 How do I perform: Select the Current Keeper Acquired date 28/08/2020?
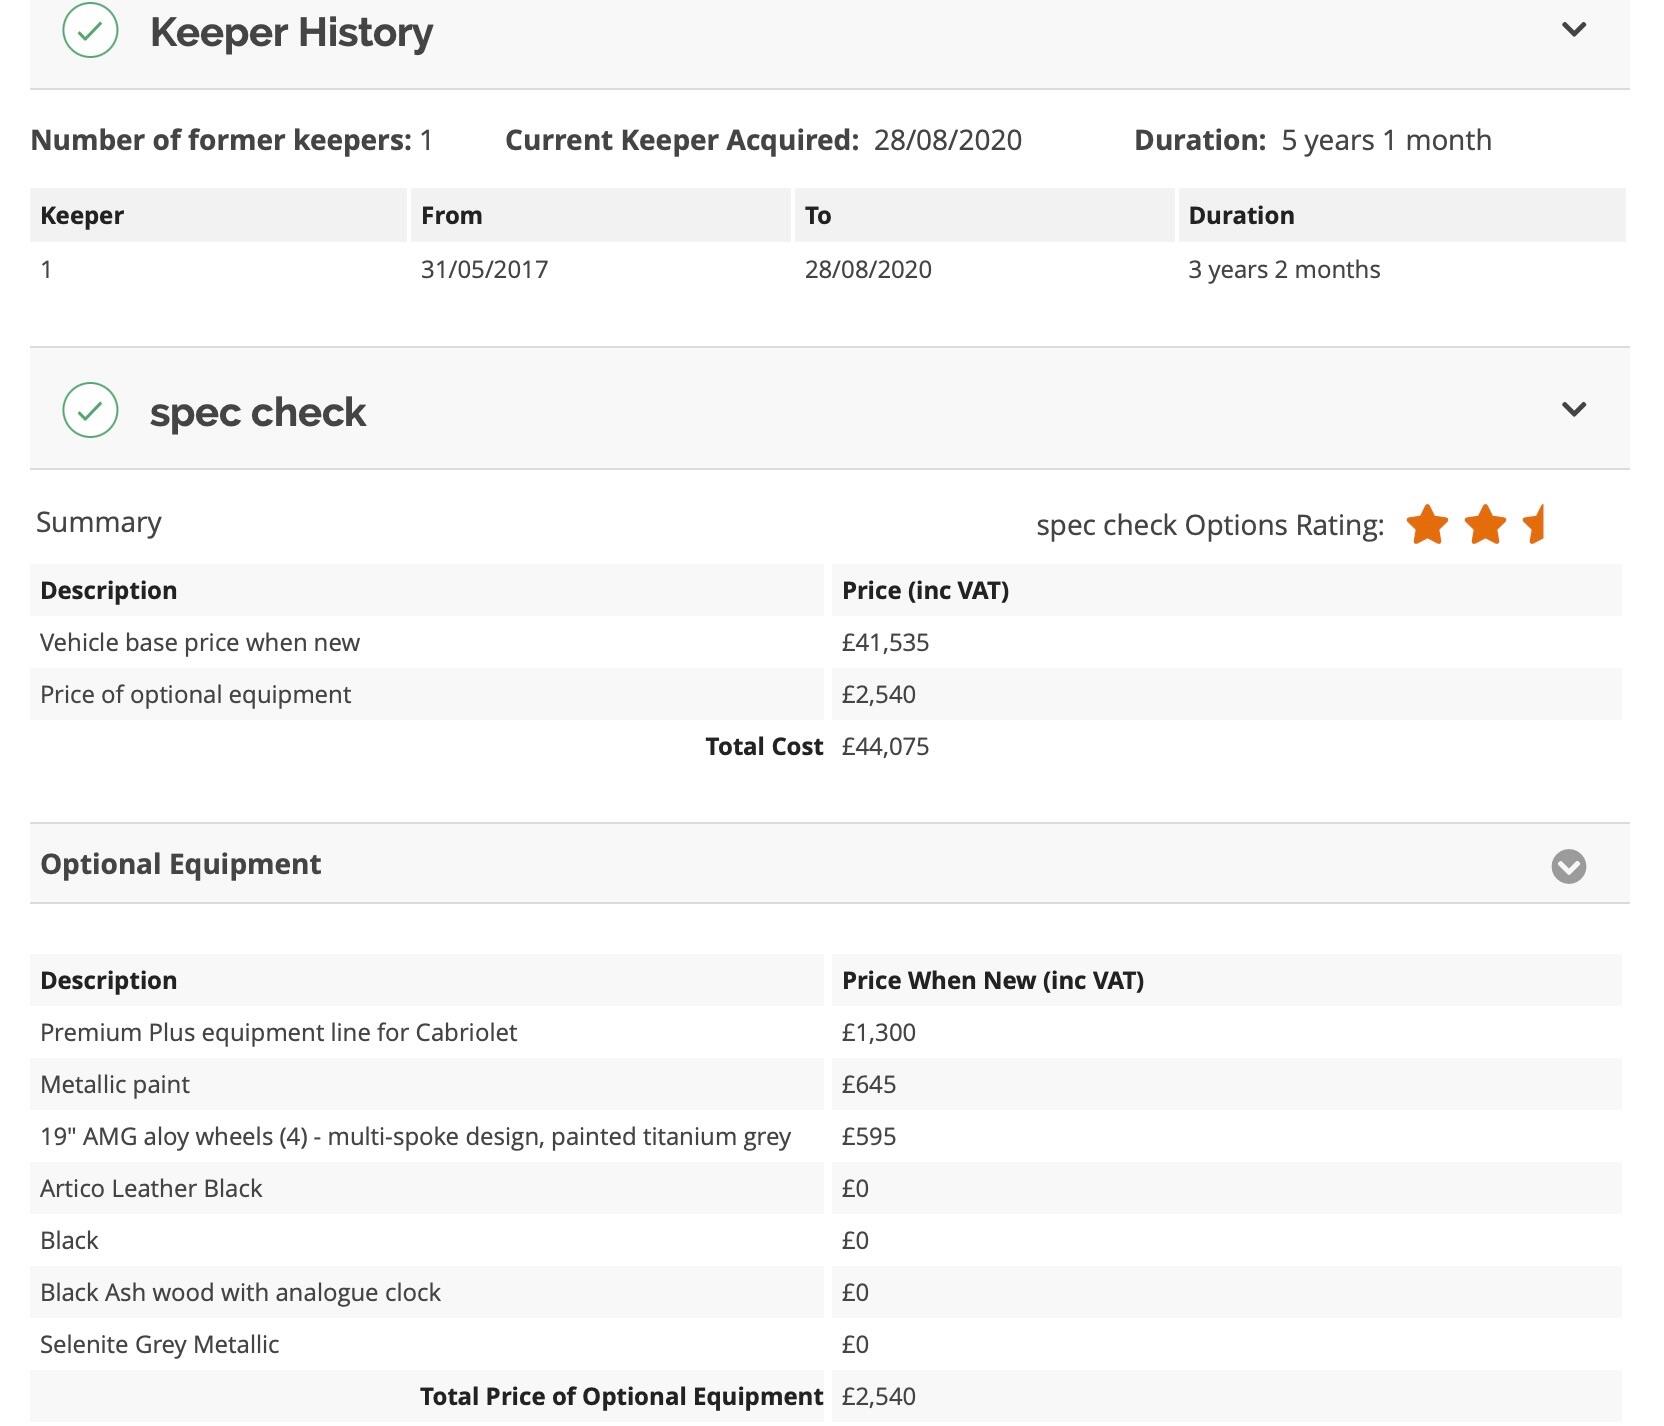point(947,140)
